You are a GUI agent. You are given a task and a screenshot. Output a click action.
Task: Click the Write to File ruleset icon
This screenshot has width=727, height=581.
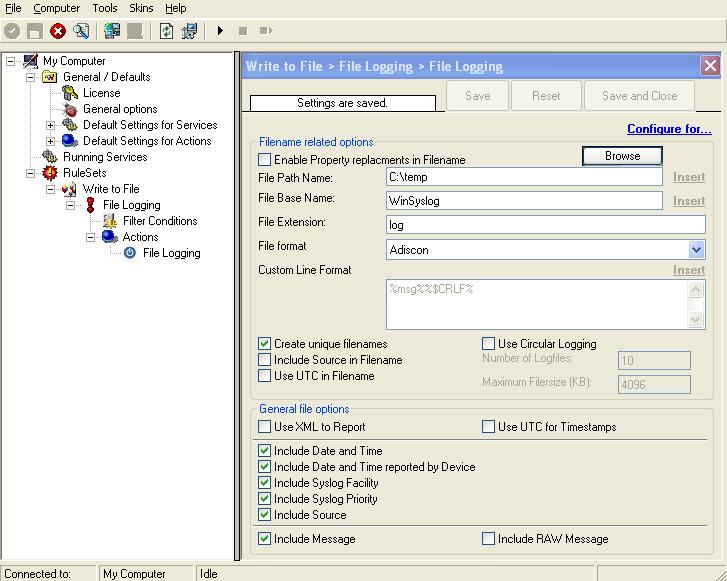[x=70, y=189]
